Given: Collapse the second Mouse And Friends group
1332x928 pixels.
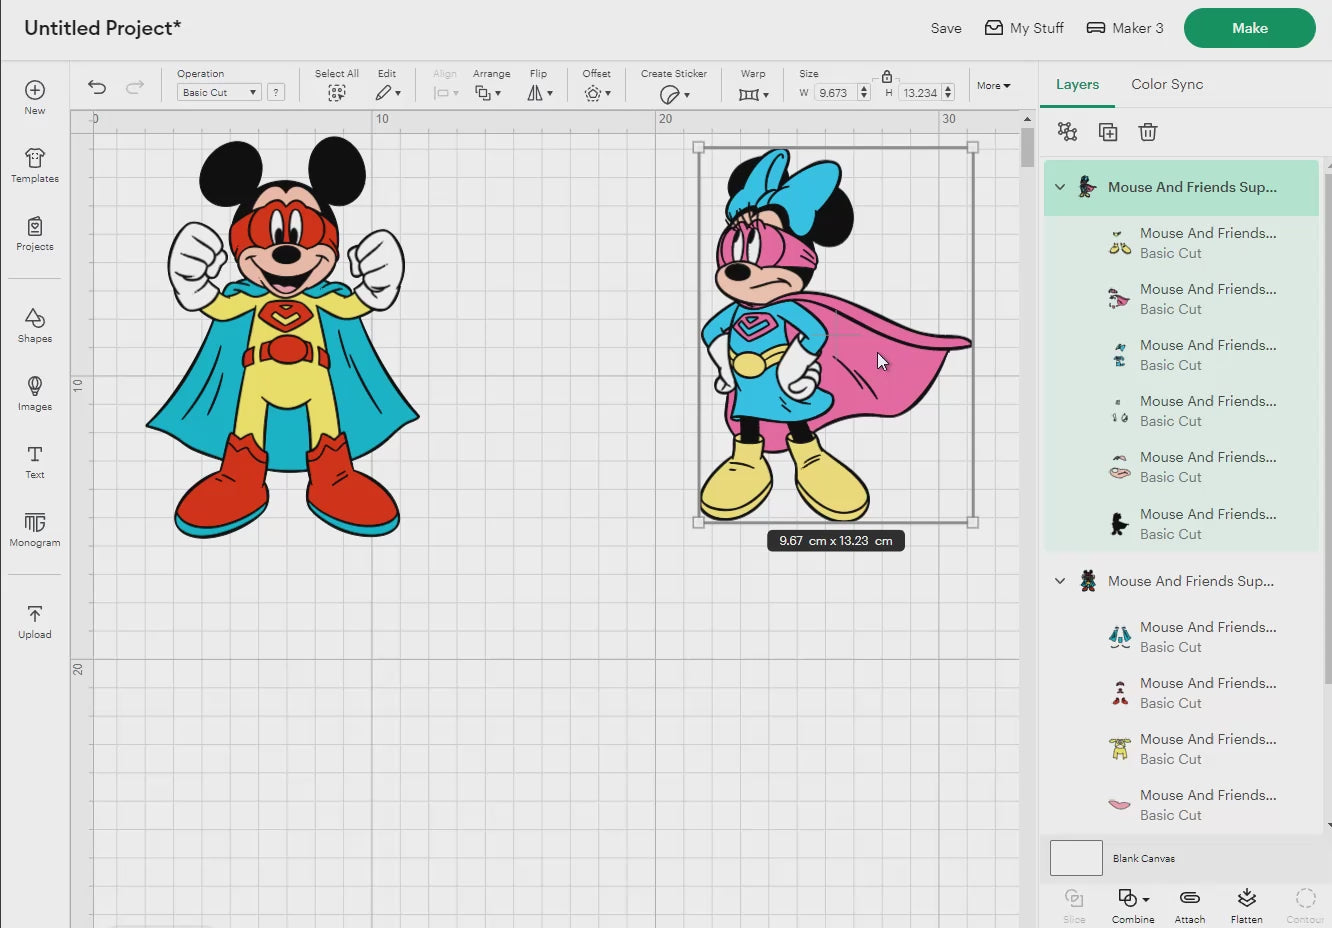Looking at the screenshot, I should pos(1060,581).
